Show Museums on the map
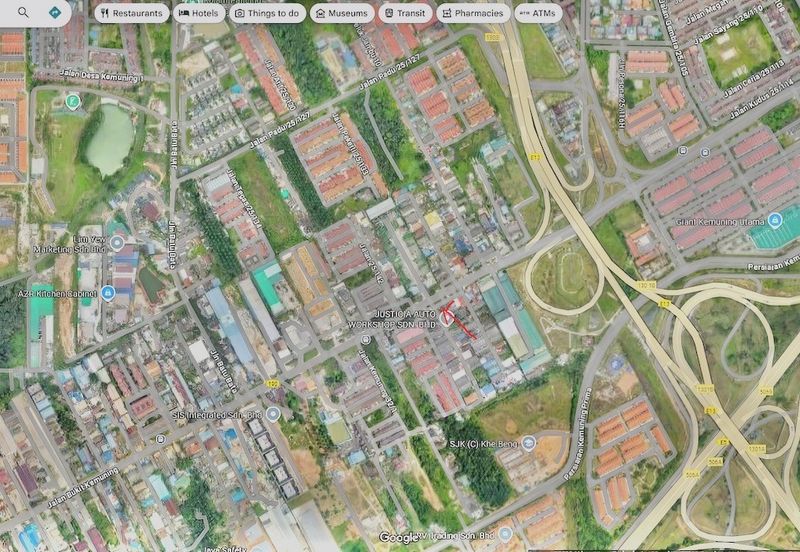800x552 pixels. [341, 13]
